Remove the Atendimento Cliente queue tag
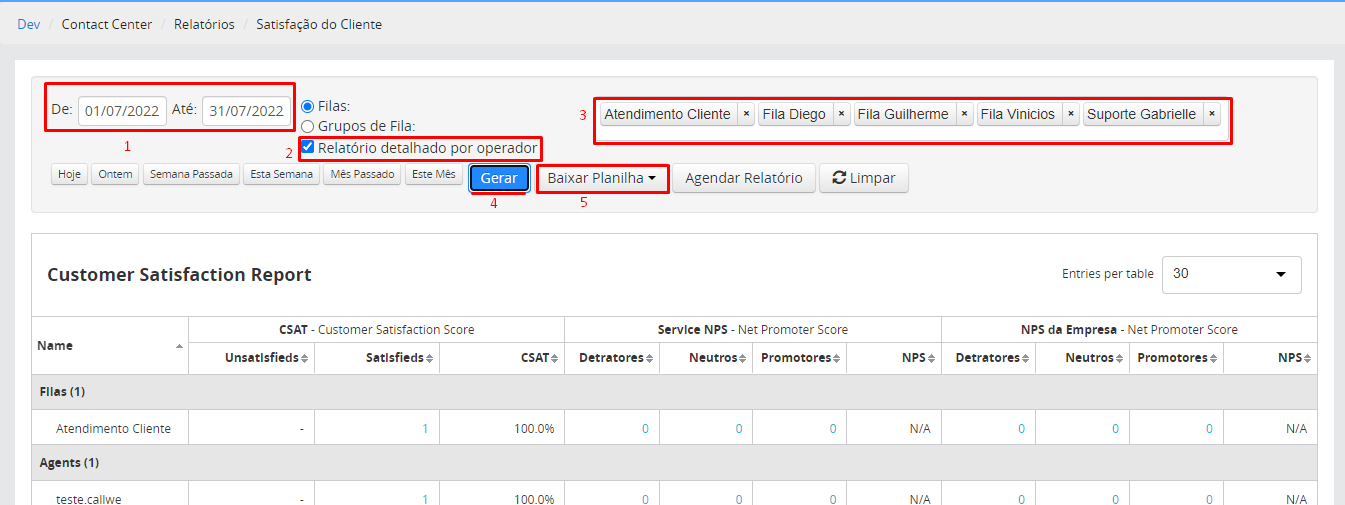This screenshot has width=1345, height=505. [746, 114]
